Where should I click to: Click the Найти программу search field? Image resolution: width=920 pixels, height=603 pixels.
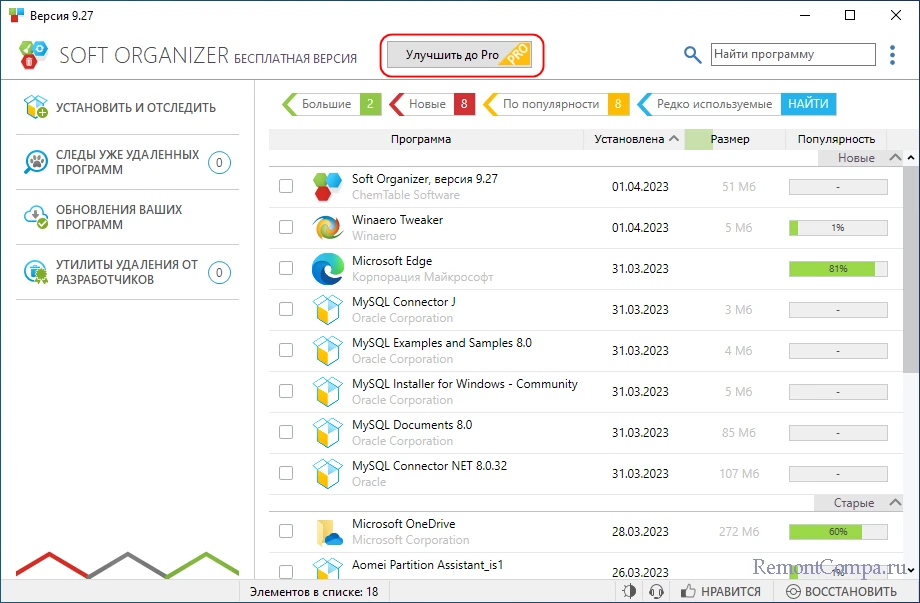tap(793, 55)
